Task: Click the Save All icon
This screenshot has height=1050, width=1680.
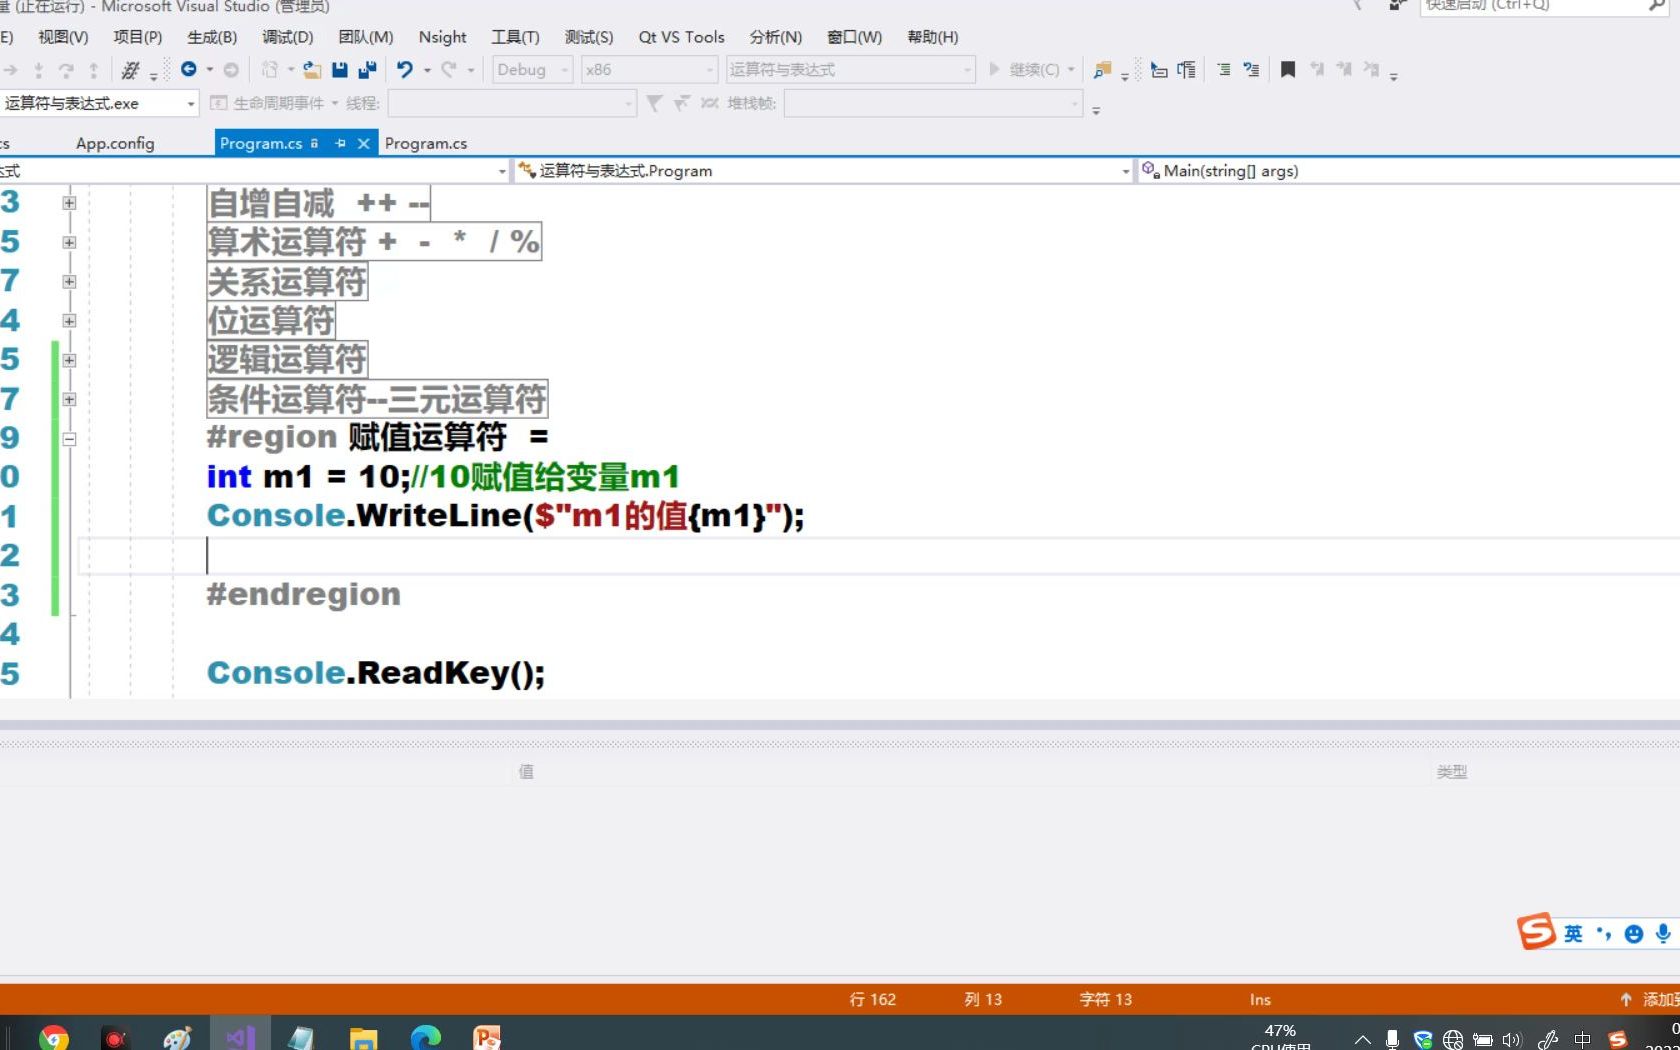Action: [x=367, y=69]
